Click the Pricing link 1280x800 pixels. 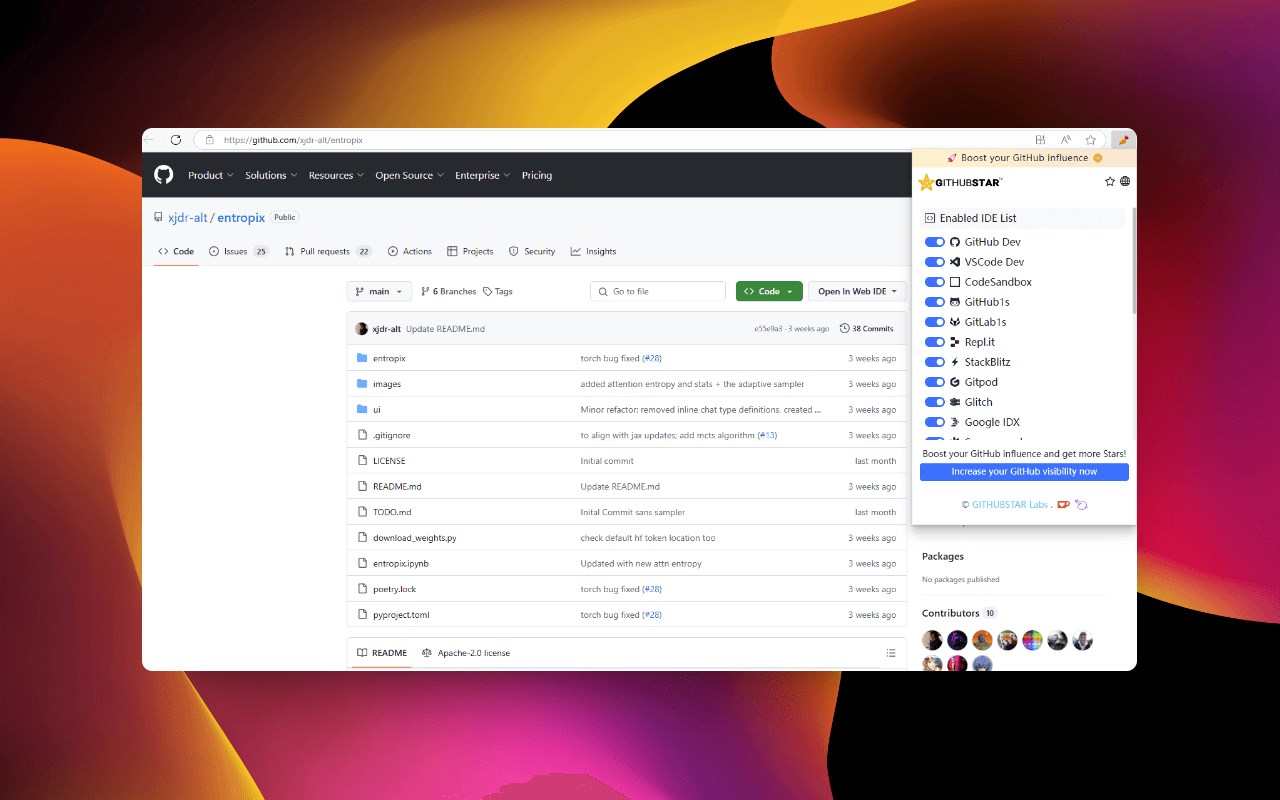[537, 175]
